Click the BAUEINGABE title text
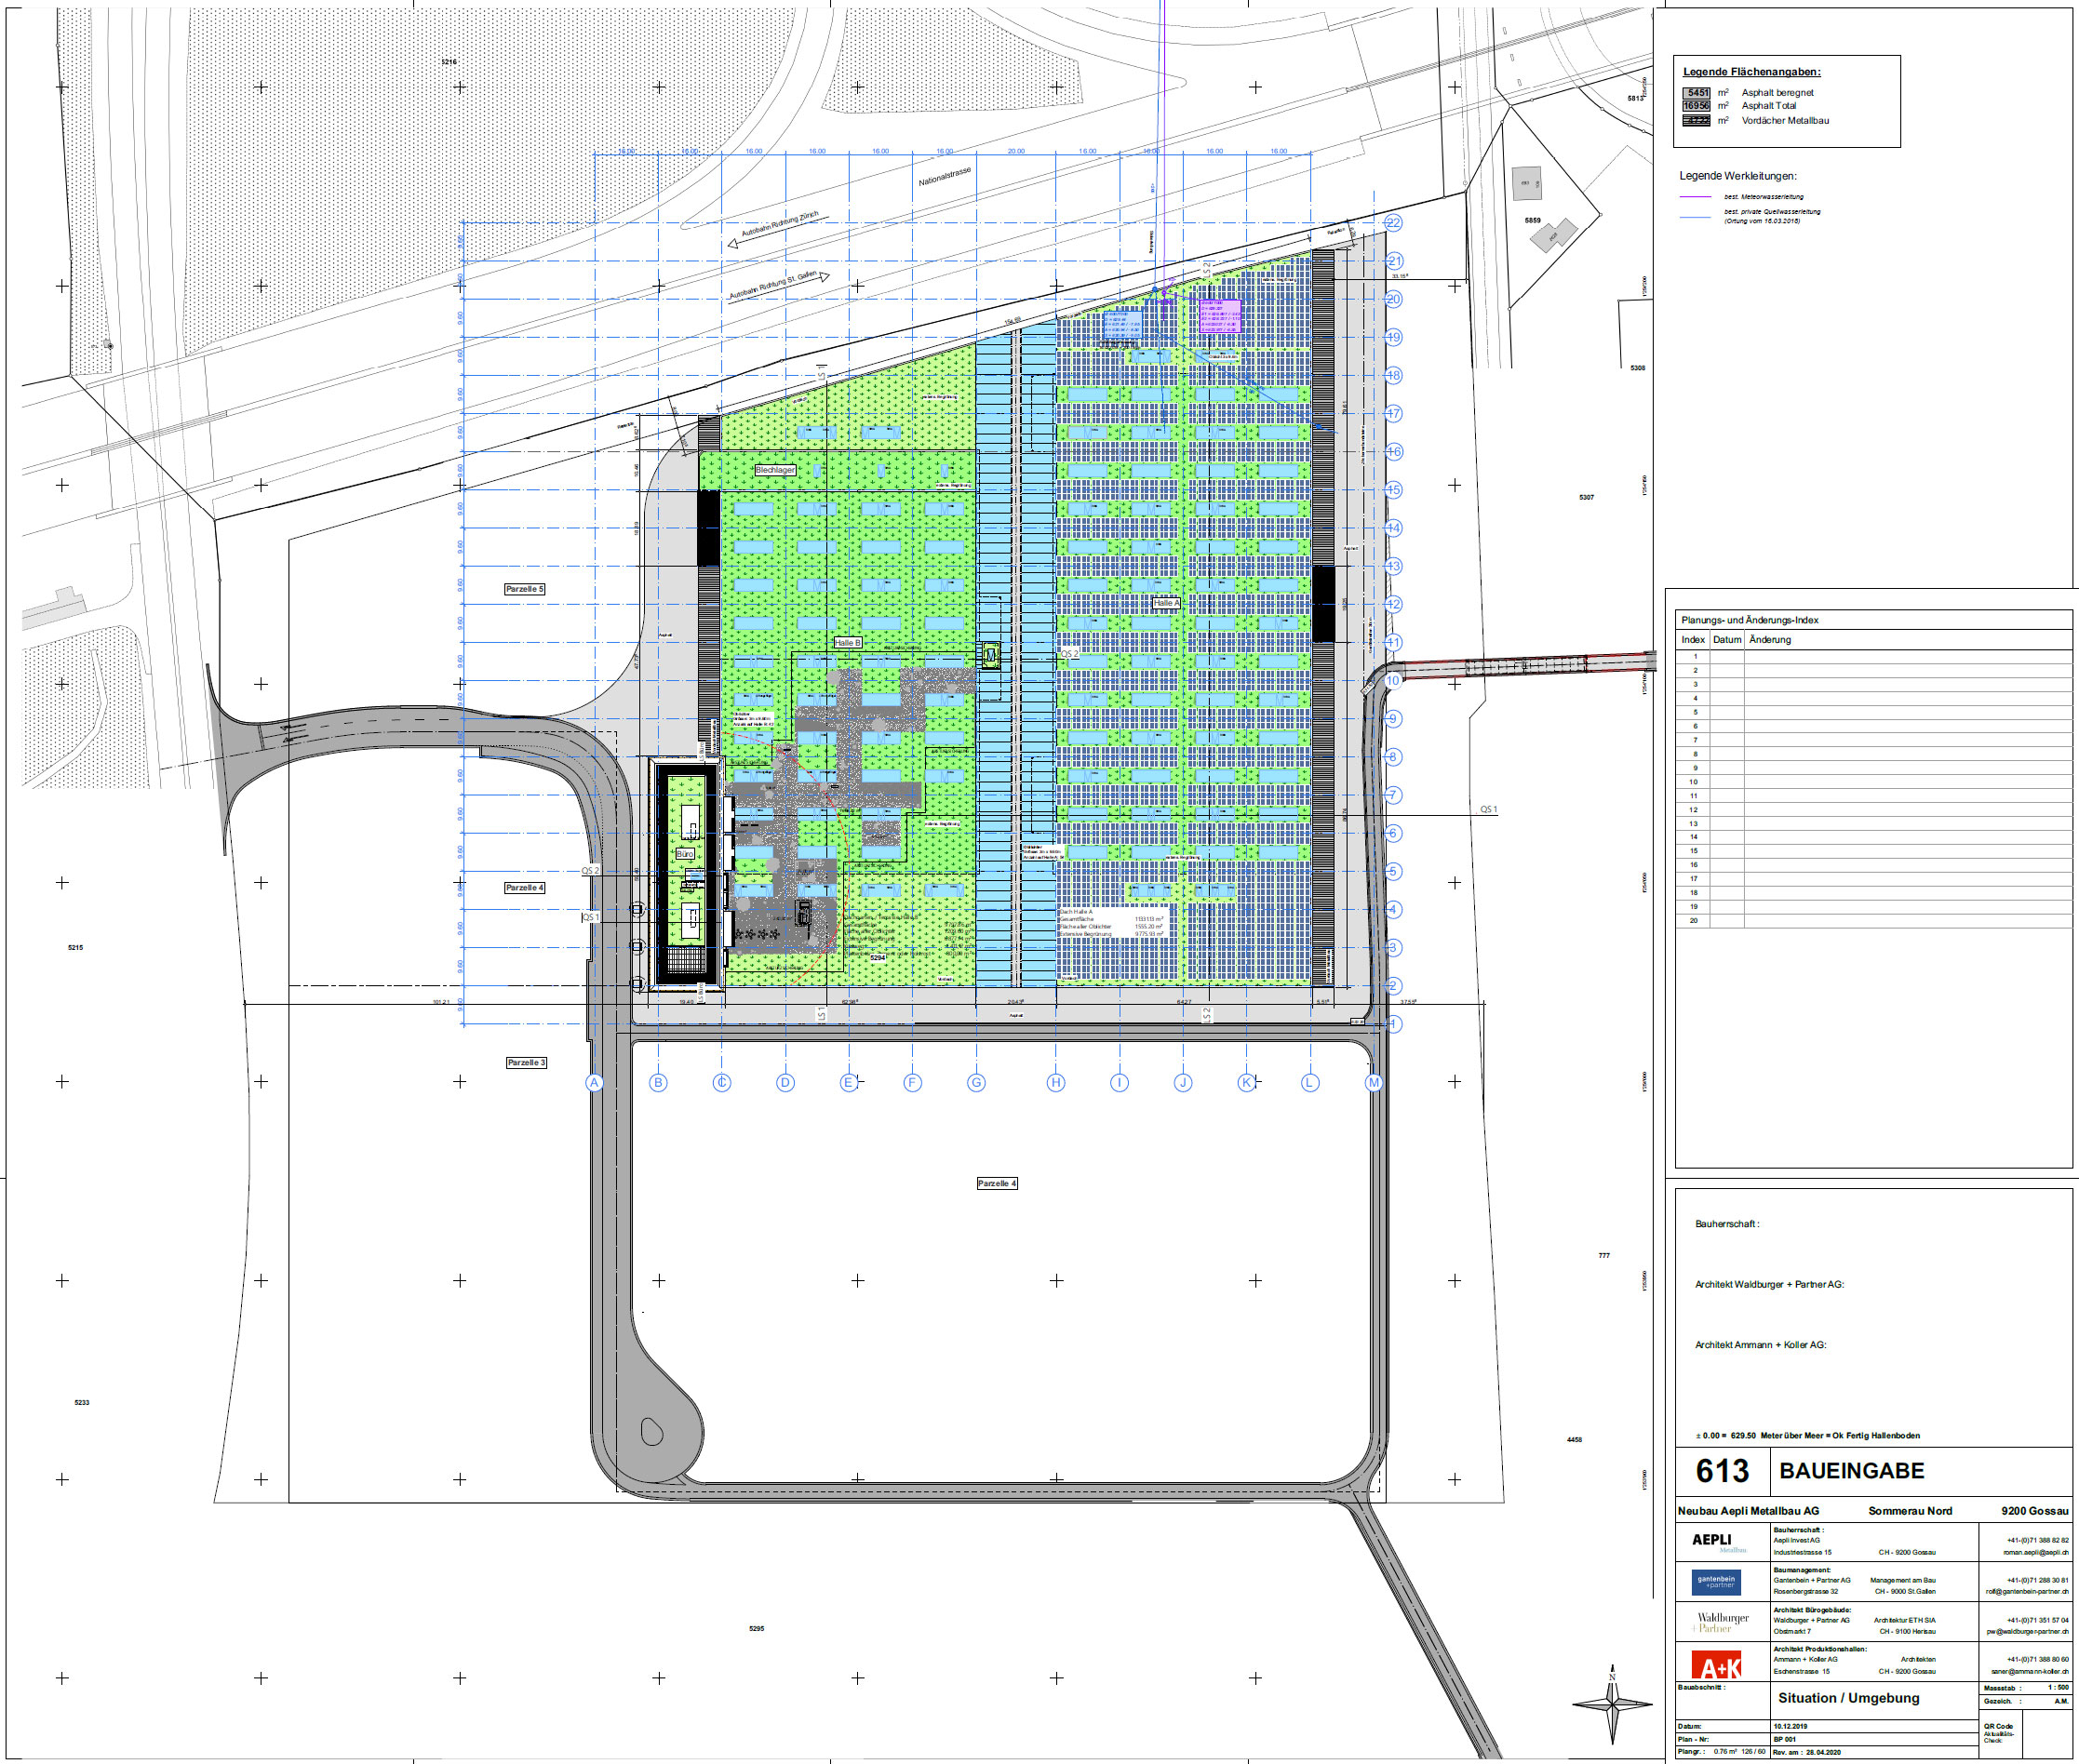 1851,1470
